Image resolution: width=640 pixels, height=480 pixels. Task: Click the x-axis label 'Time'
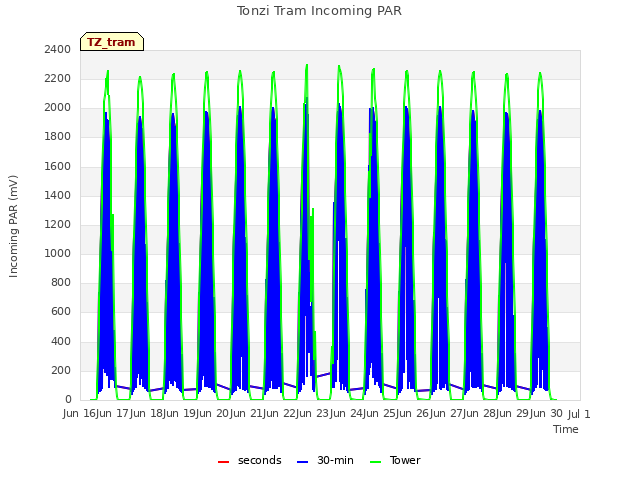tap(566, 429)
